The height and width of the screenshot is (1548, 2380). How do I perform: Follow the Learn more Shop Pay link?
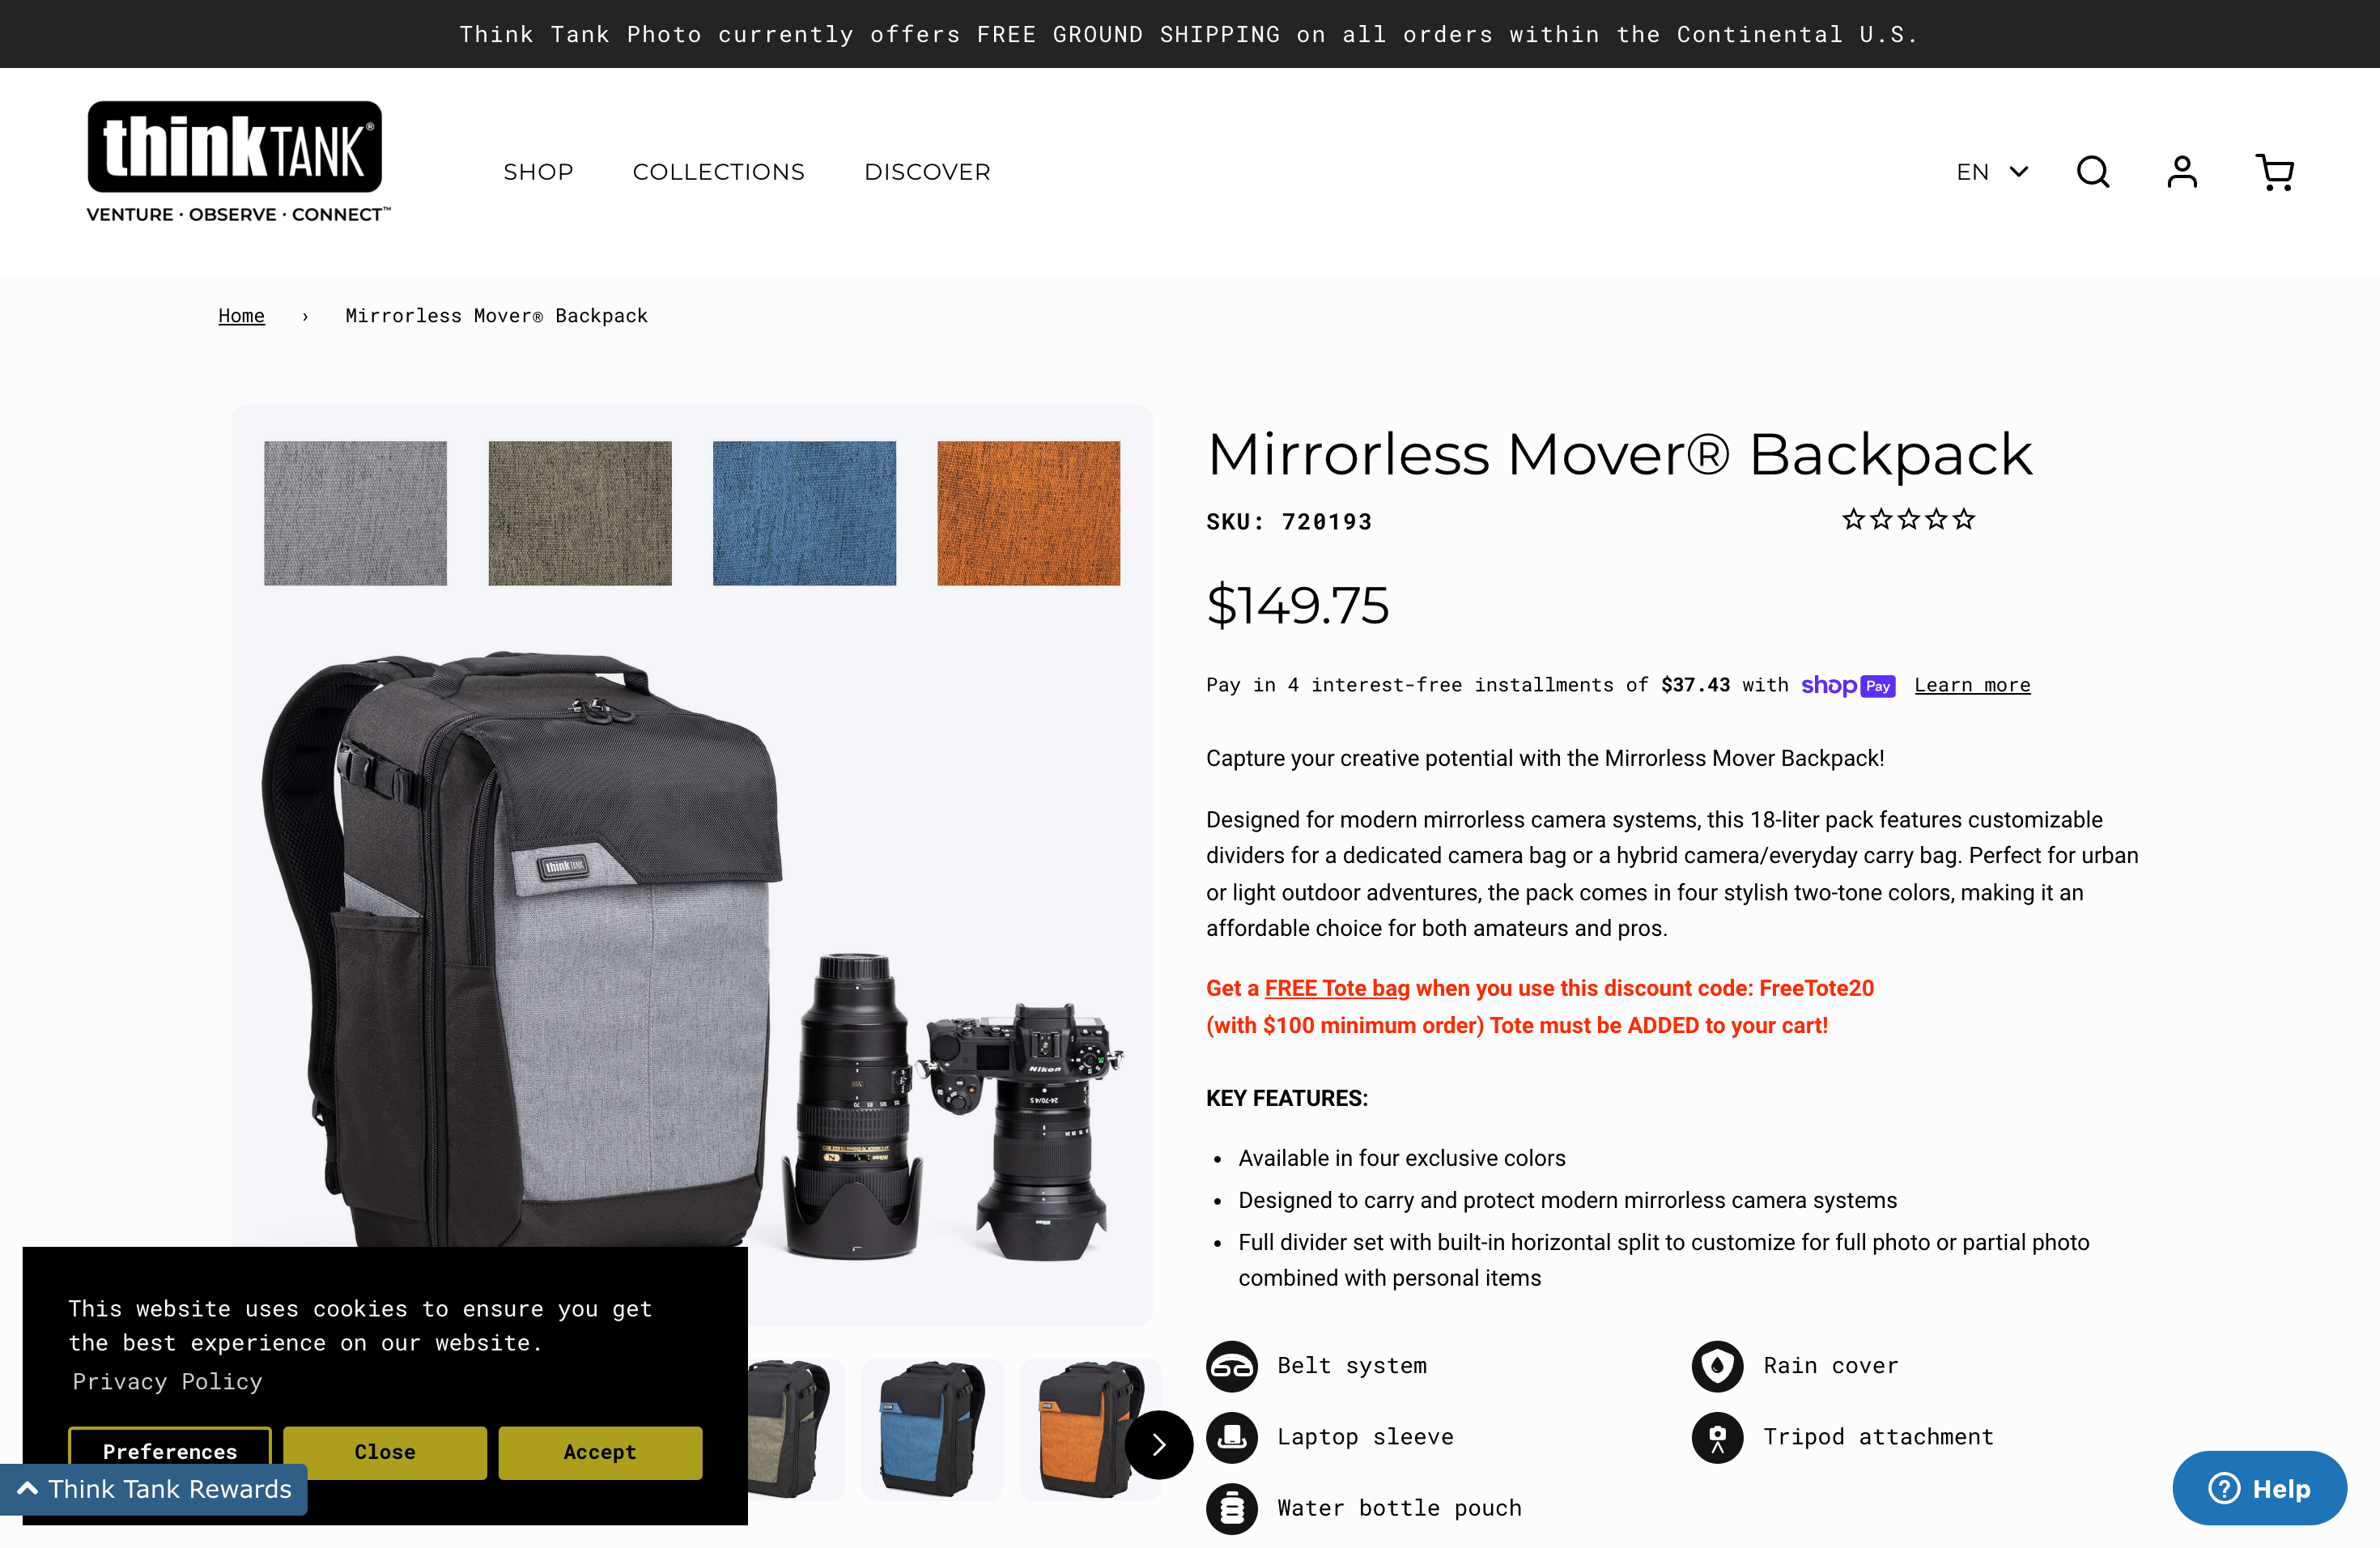[1972, 685]
